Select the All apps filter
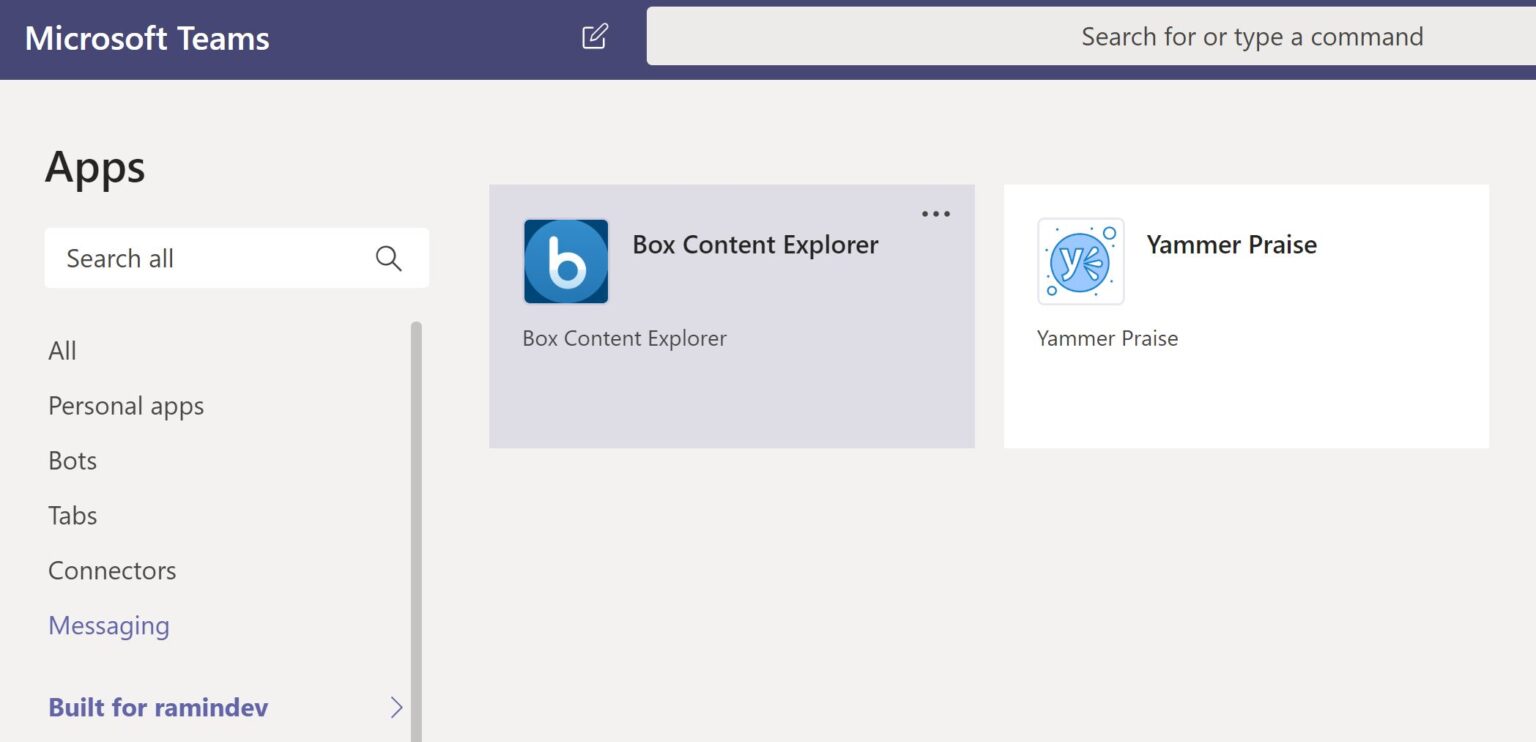 [x=62, y=350]
